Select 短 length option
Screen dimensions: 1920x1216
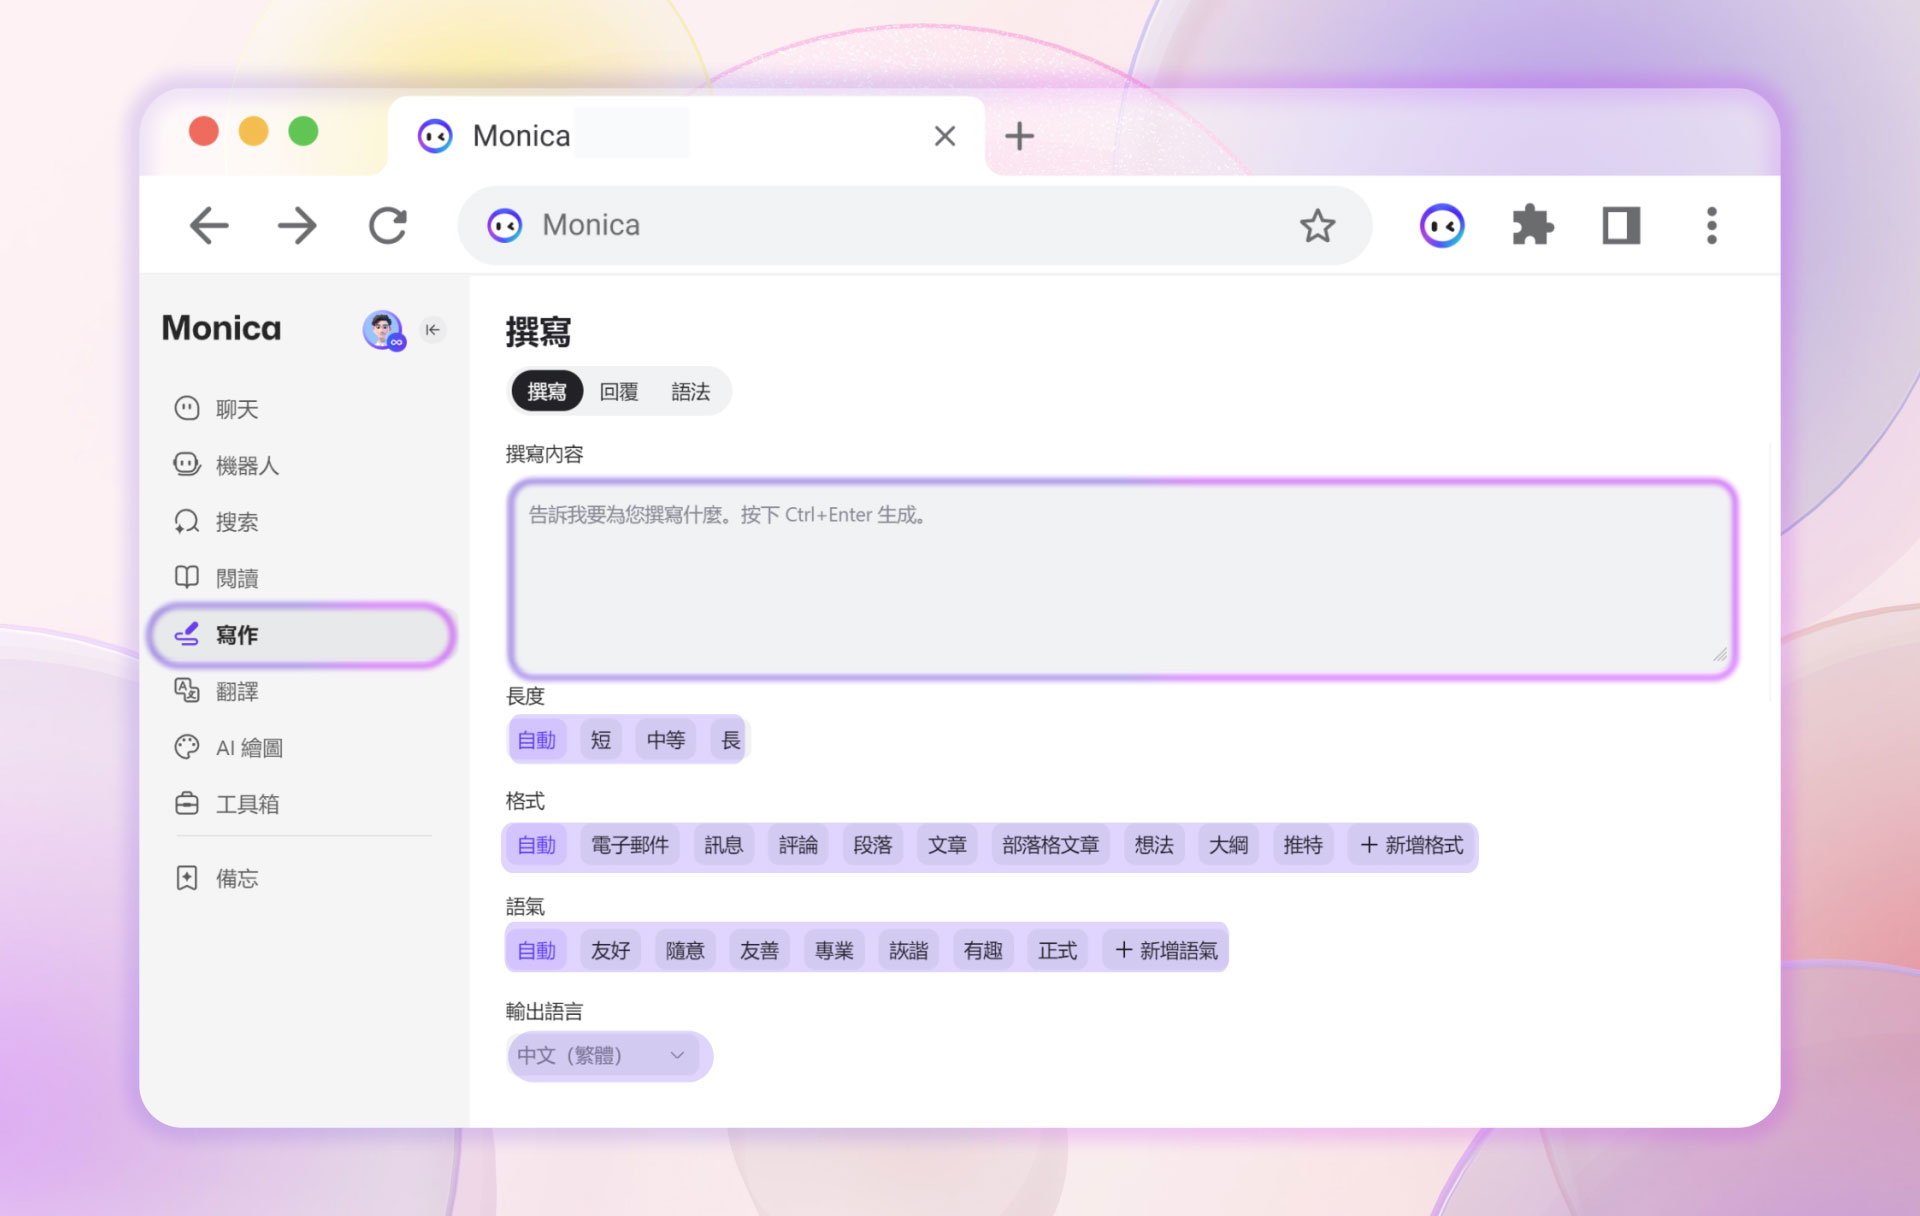[600, 740]
